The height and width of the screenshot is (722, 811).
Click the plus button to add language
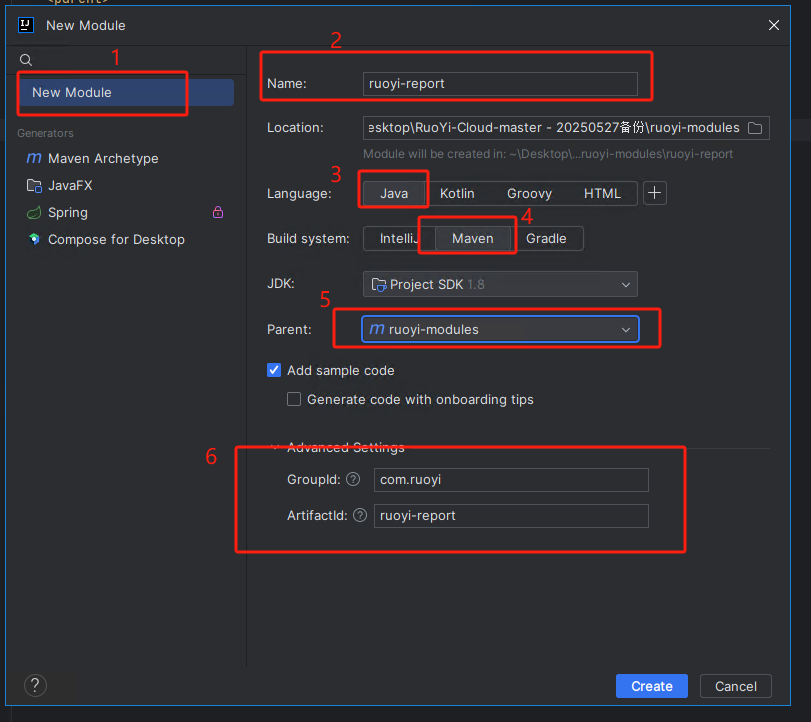point(655,193)
